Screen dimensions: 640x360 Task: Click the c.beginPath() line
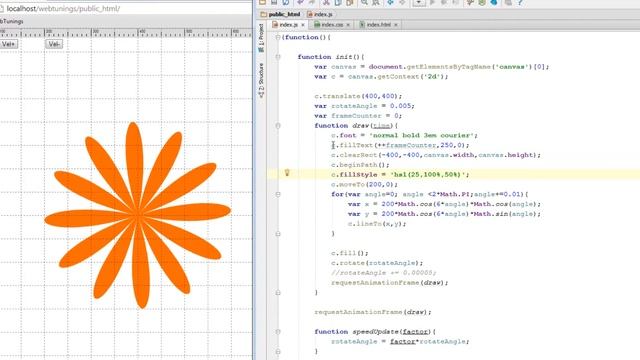pyautogui.click(x=360, y=165)
